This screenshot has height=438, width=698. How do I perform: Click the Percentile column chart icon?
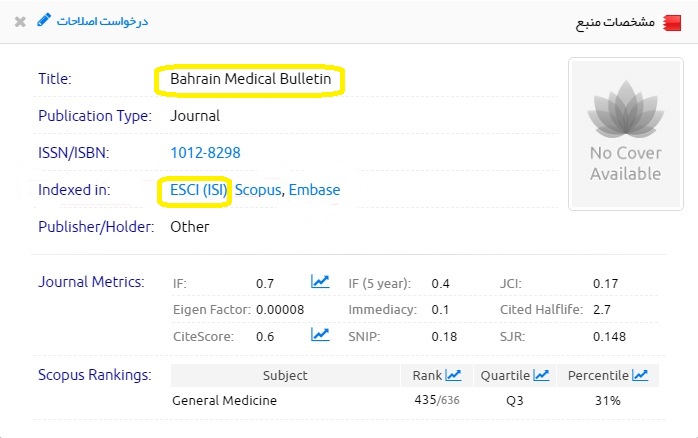click(x=640, y=375)
